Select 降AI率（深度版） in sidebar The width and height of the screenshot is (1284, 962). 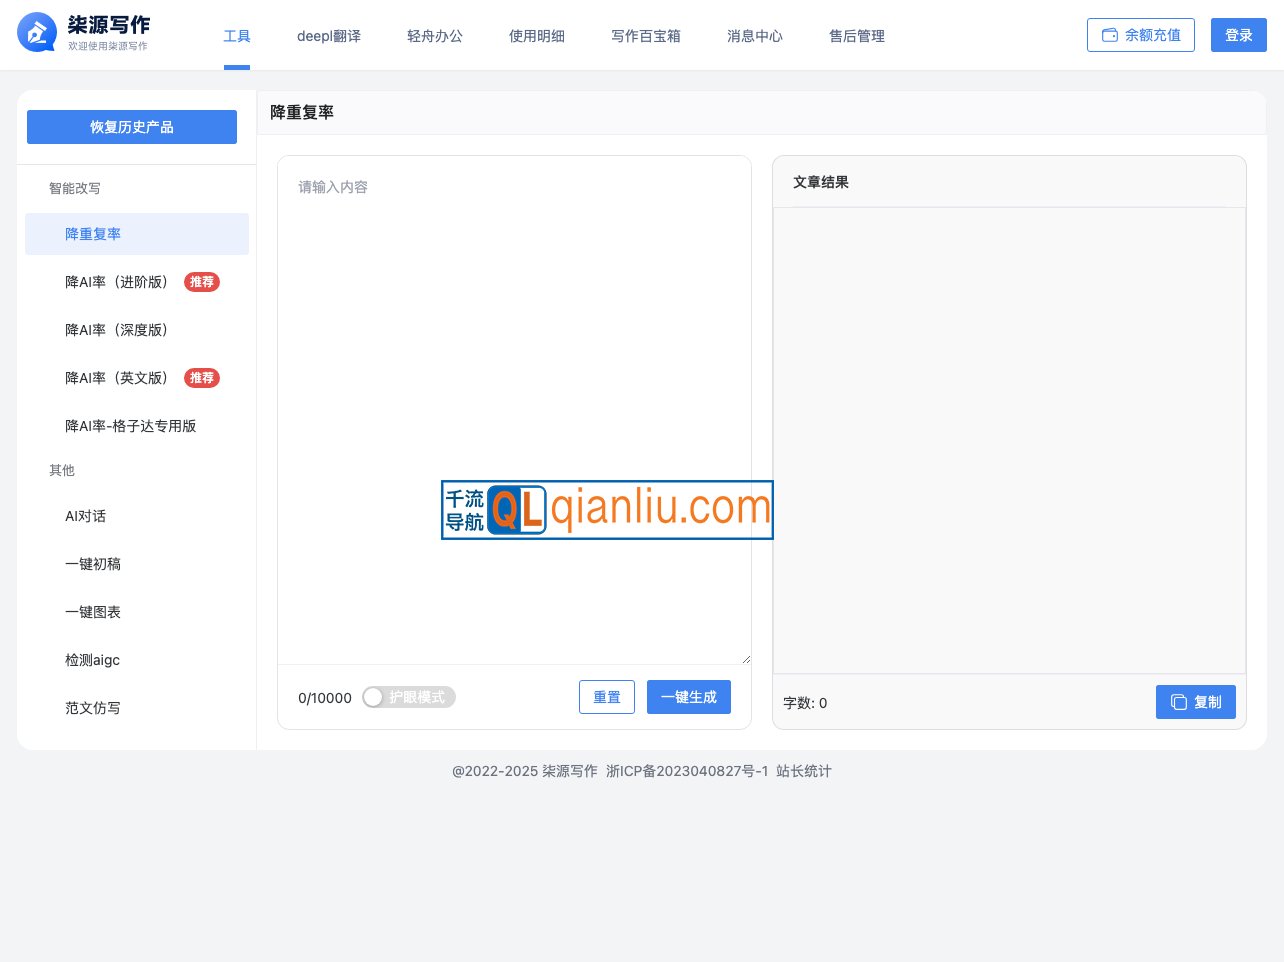click(116, 330)
